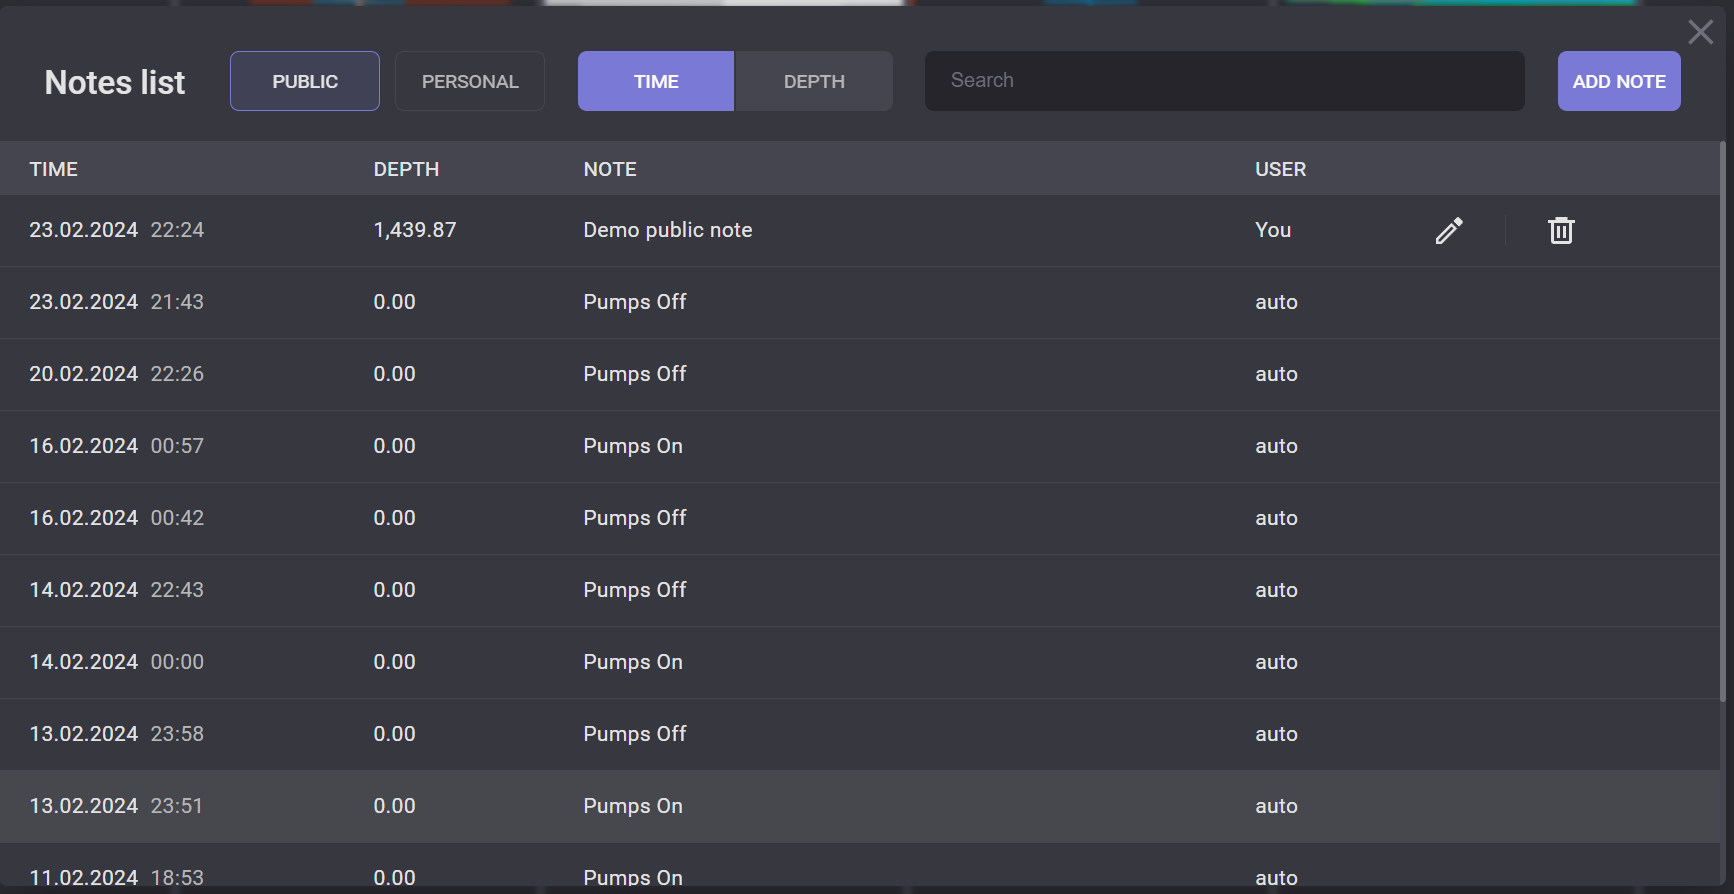The height and width of the screenshot is (894, 1734).
Task: Click the NOTE column header
Action: point(610,169)
